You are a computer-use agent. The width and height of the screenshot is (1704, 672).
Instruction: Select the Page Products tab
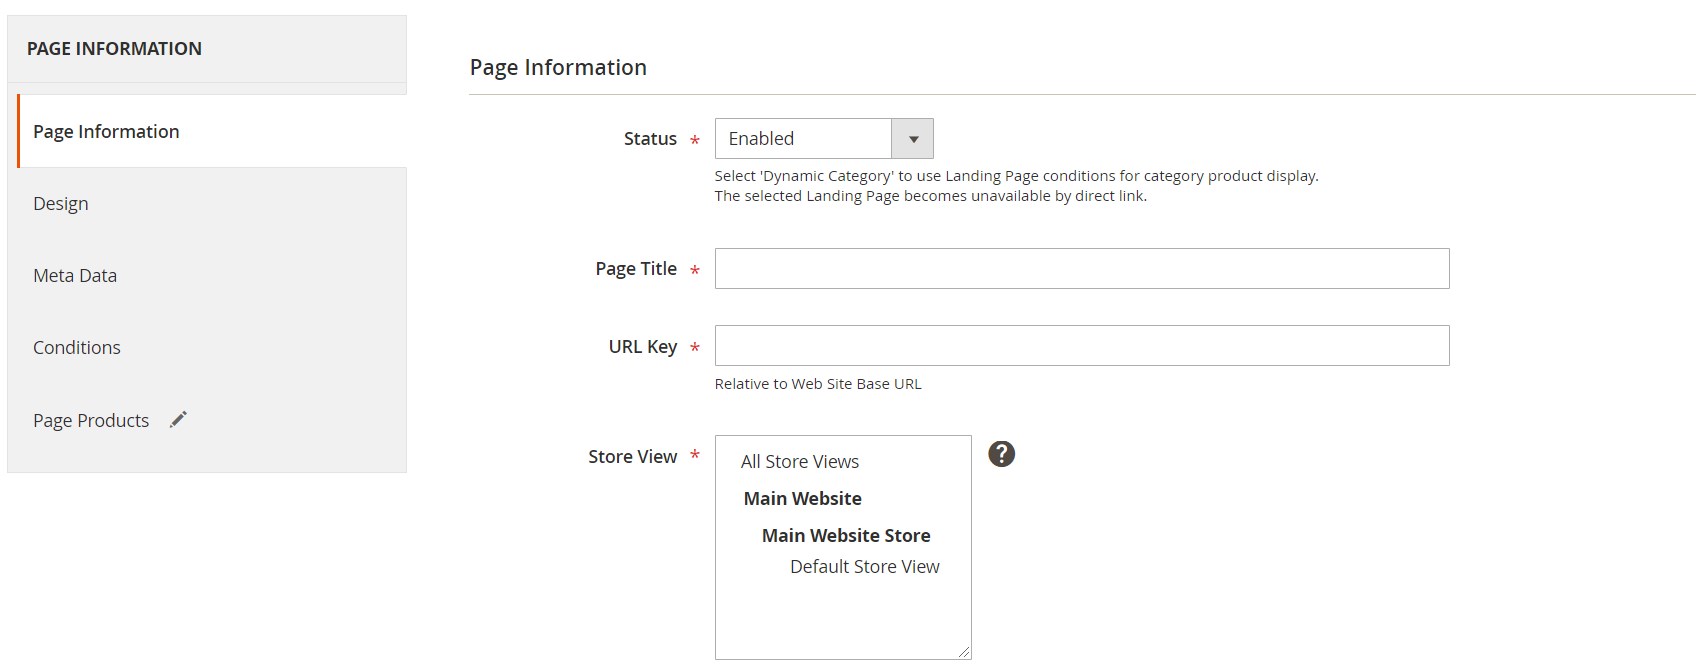[x=212, y=420]
